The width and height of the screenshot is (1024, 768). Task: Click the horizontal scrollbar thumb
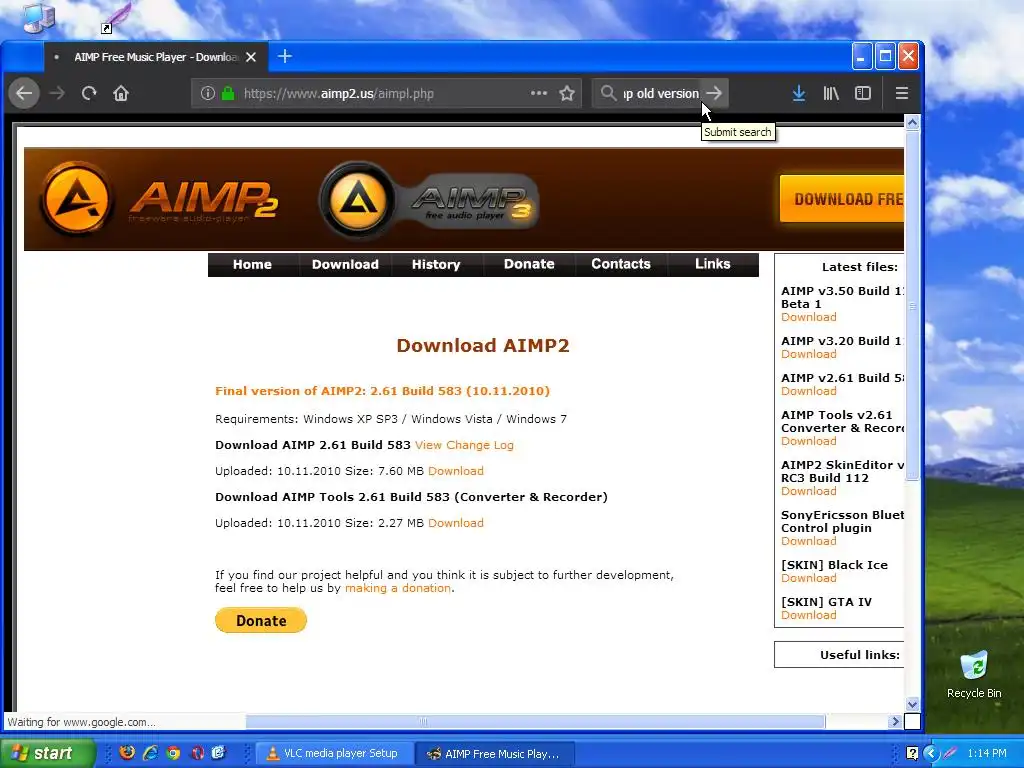click(x=536, y=722)
